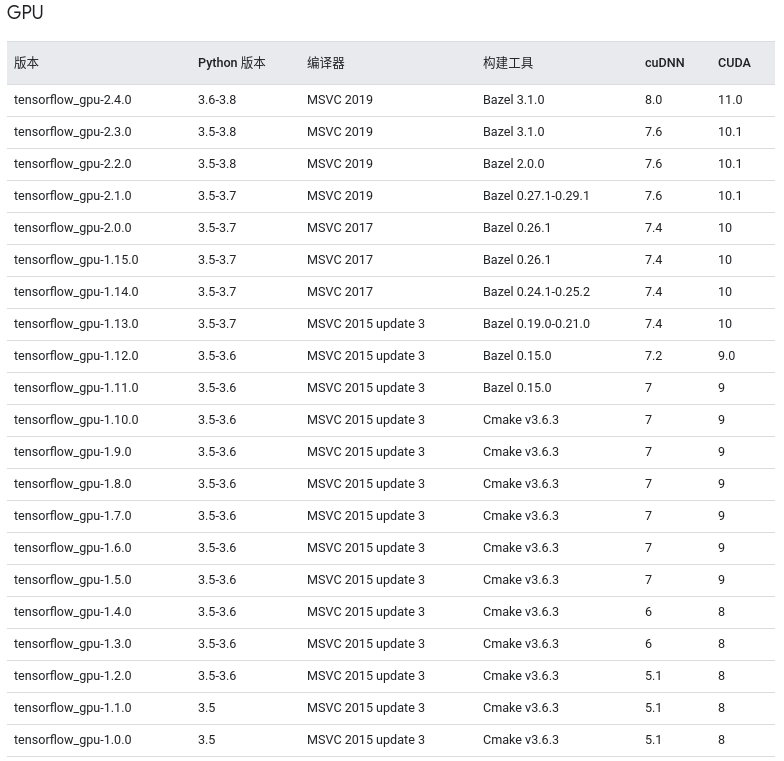784x761 pixels.
Task: Click Bazel 3.1.0 in the 2.3.0 row
Action: point(514,132)
